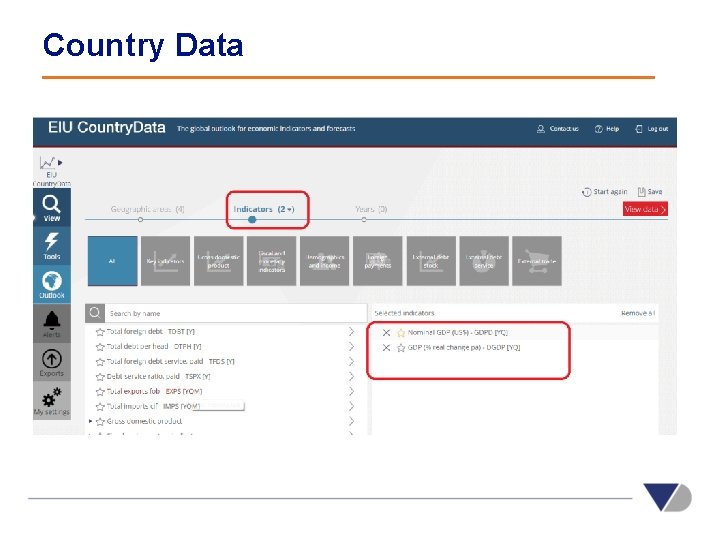Click the Save disk icon
The height and width of the screenshot is (540, 720).
(641, 192)
